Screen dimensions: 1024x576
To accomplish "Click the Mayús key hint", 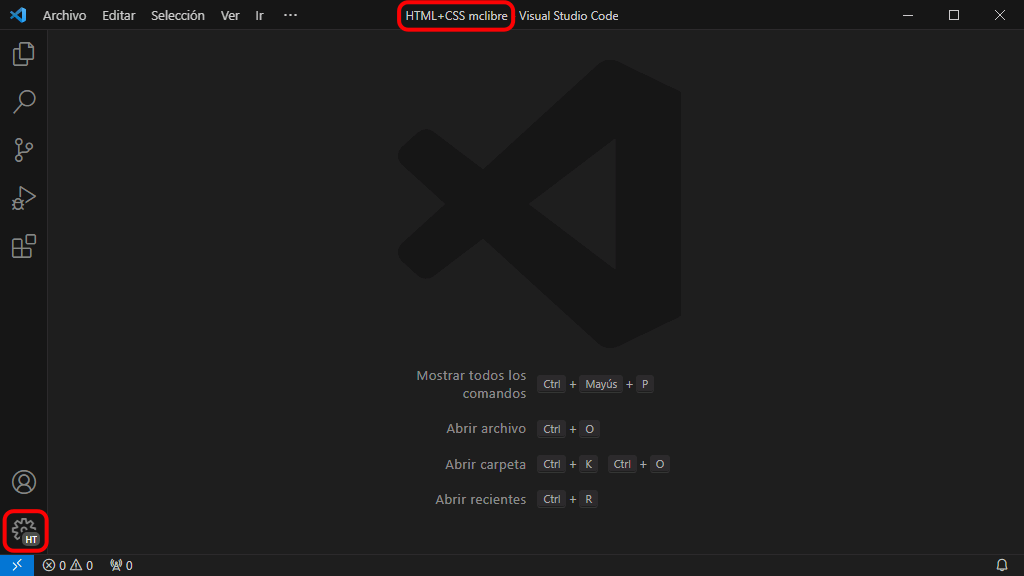I will (601, 384).
